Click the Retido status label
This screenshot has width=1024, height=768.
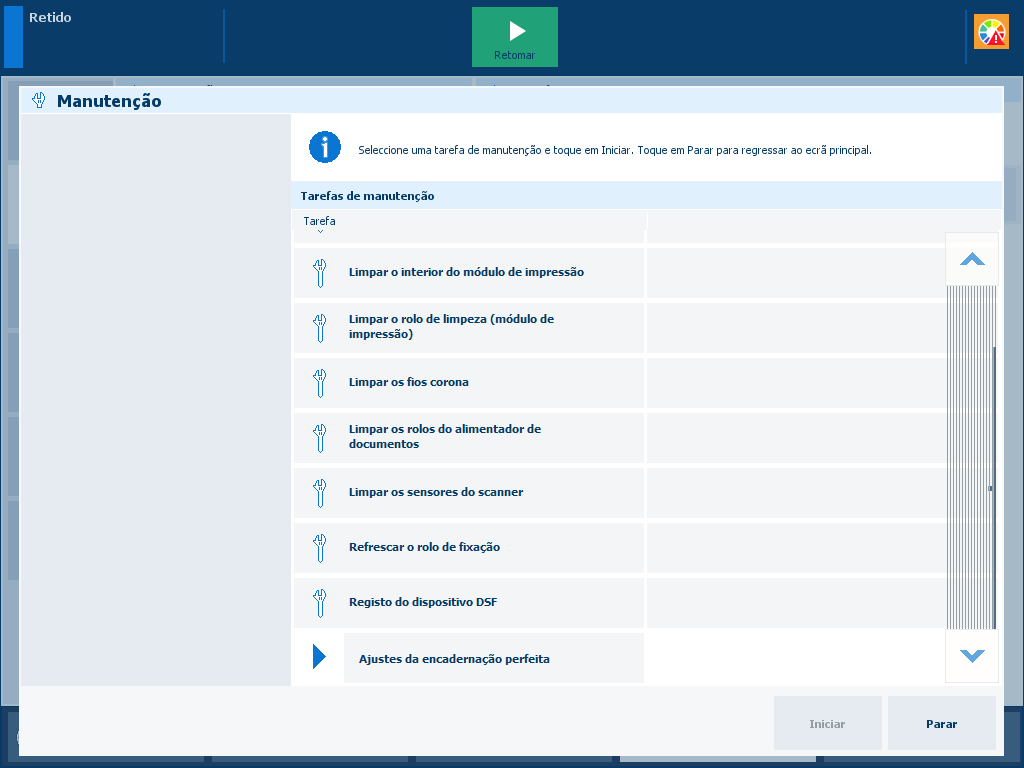click(50, 18)
